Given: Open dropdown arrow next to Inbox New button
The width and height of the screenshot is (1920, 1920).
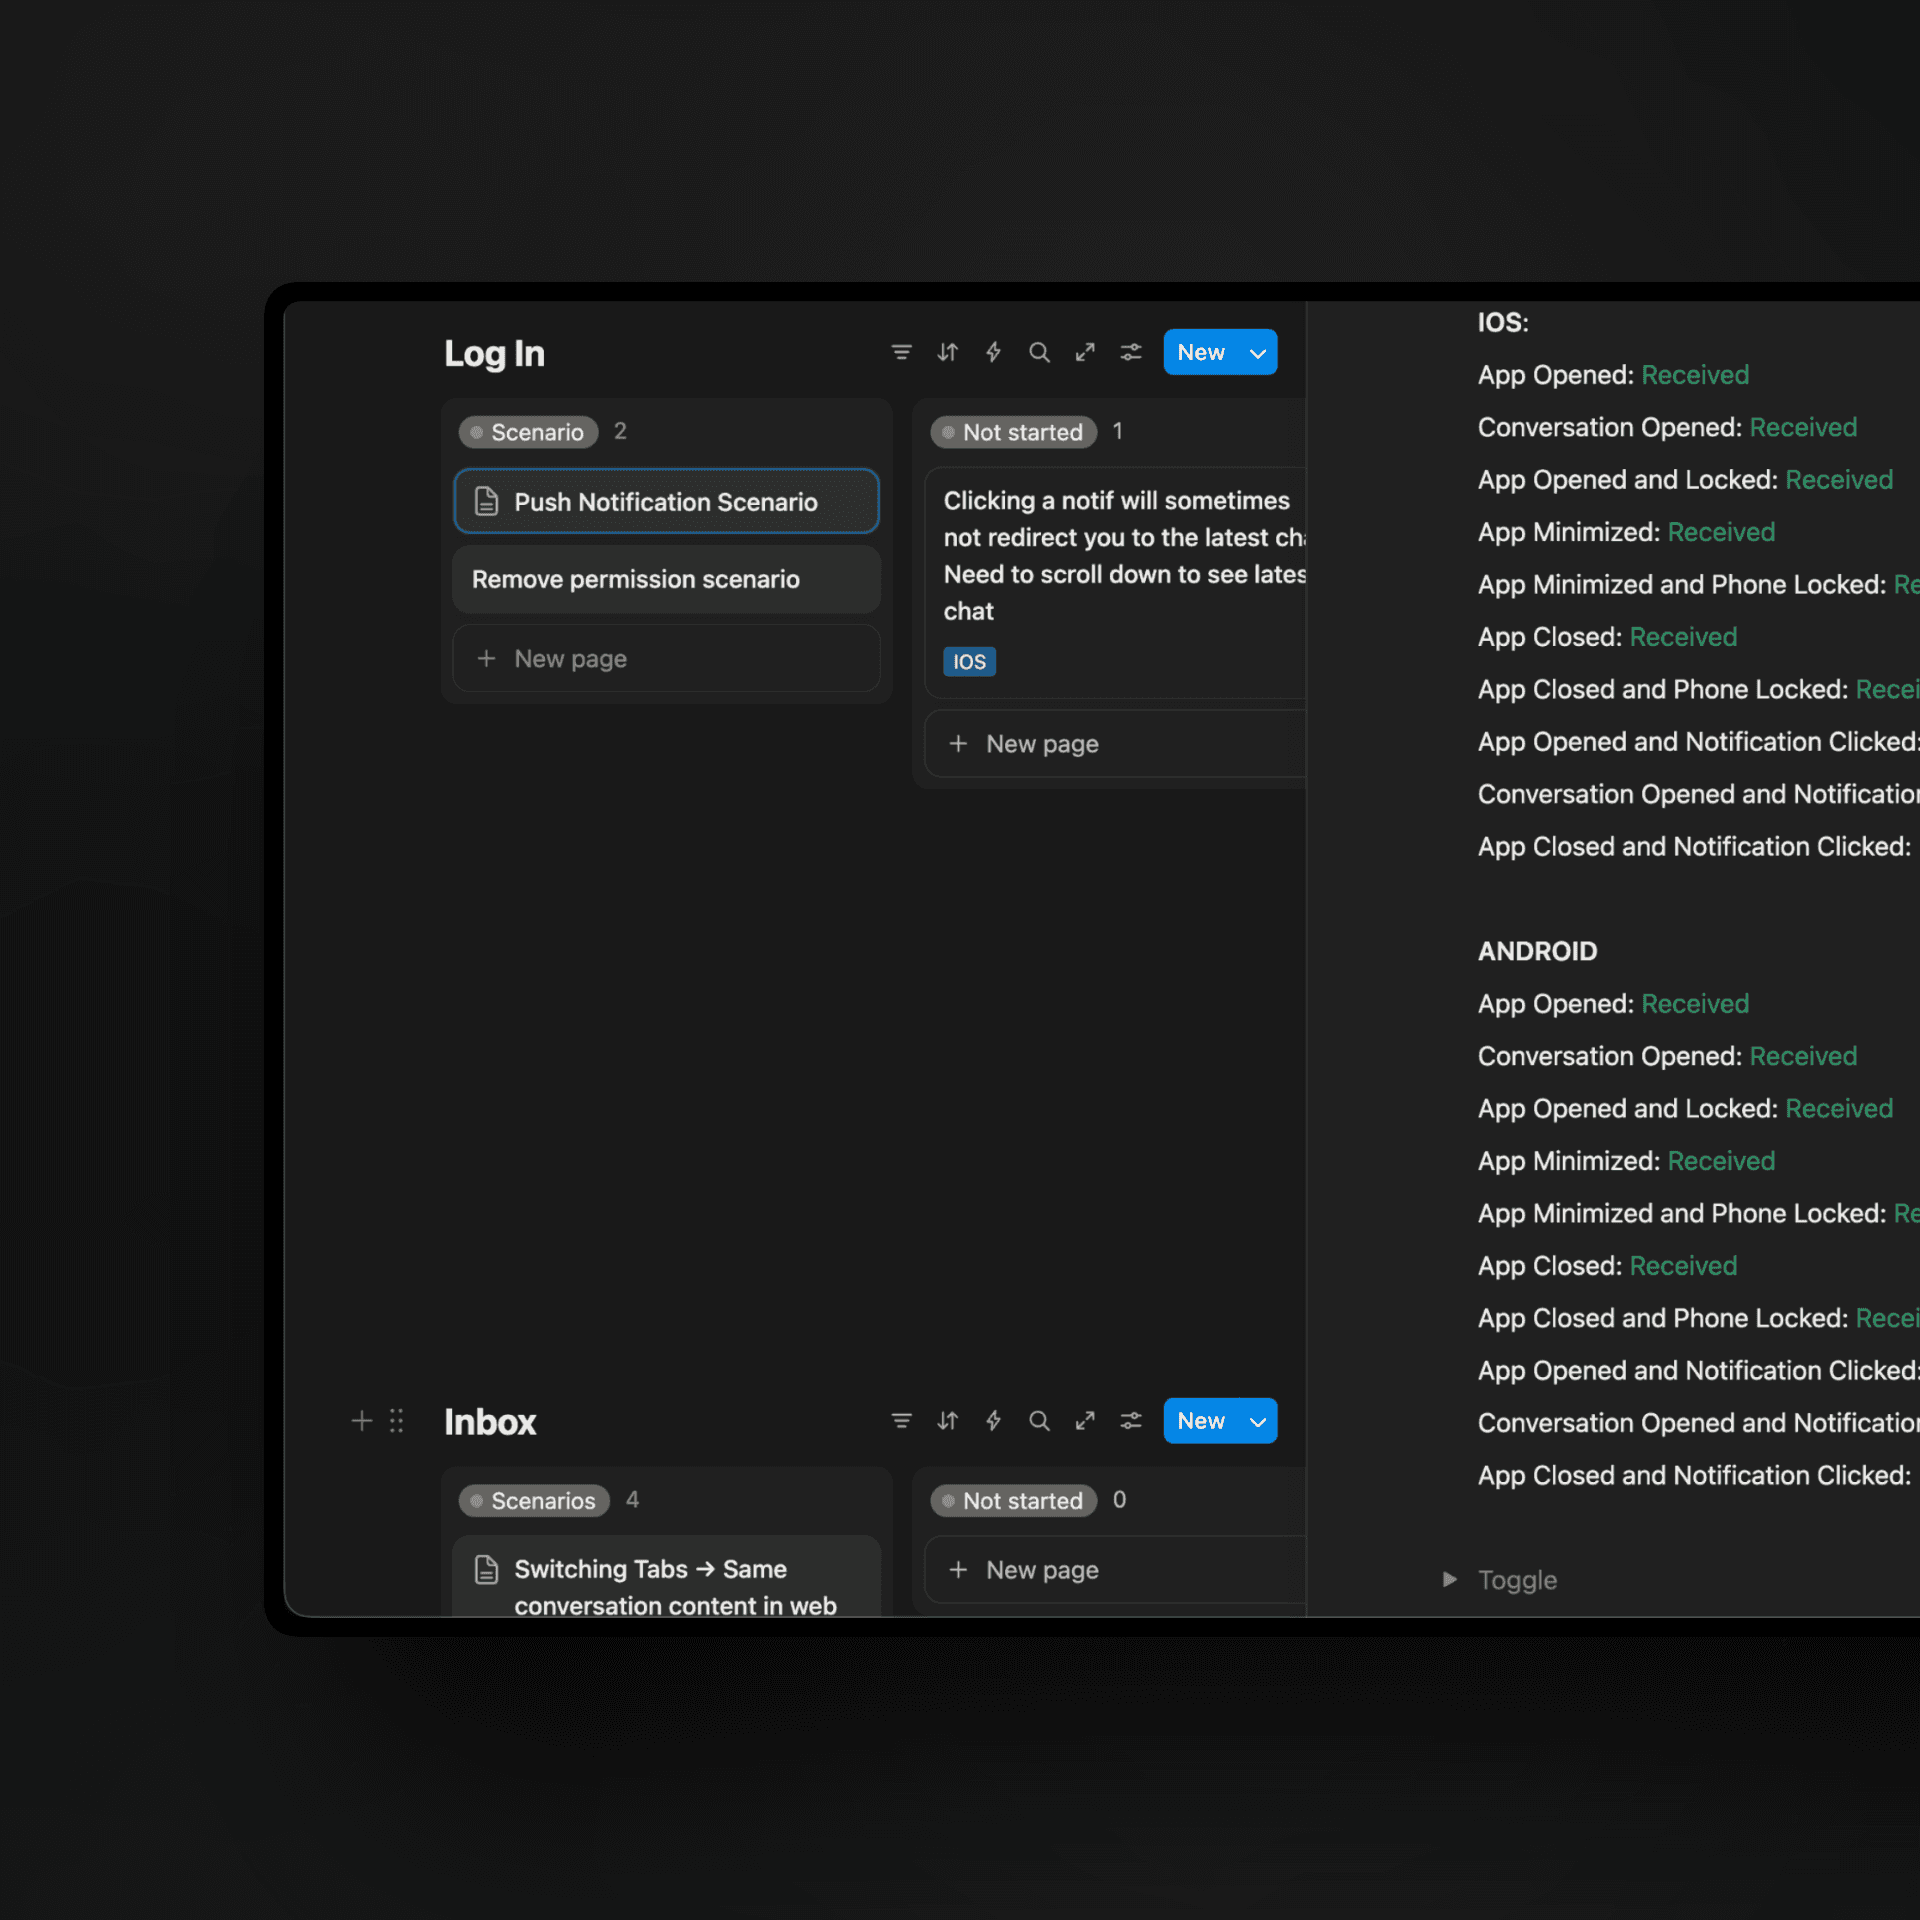Looking at the screenshot, I should tap(1258, 1422).
